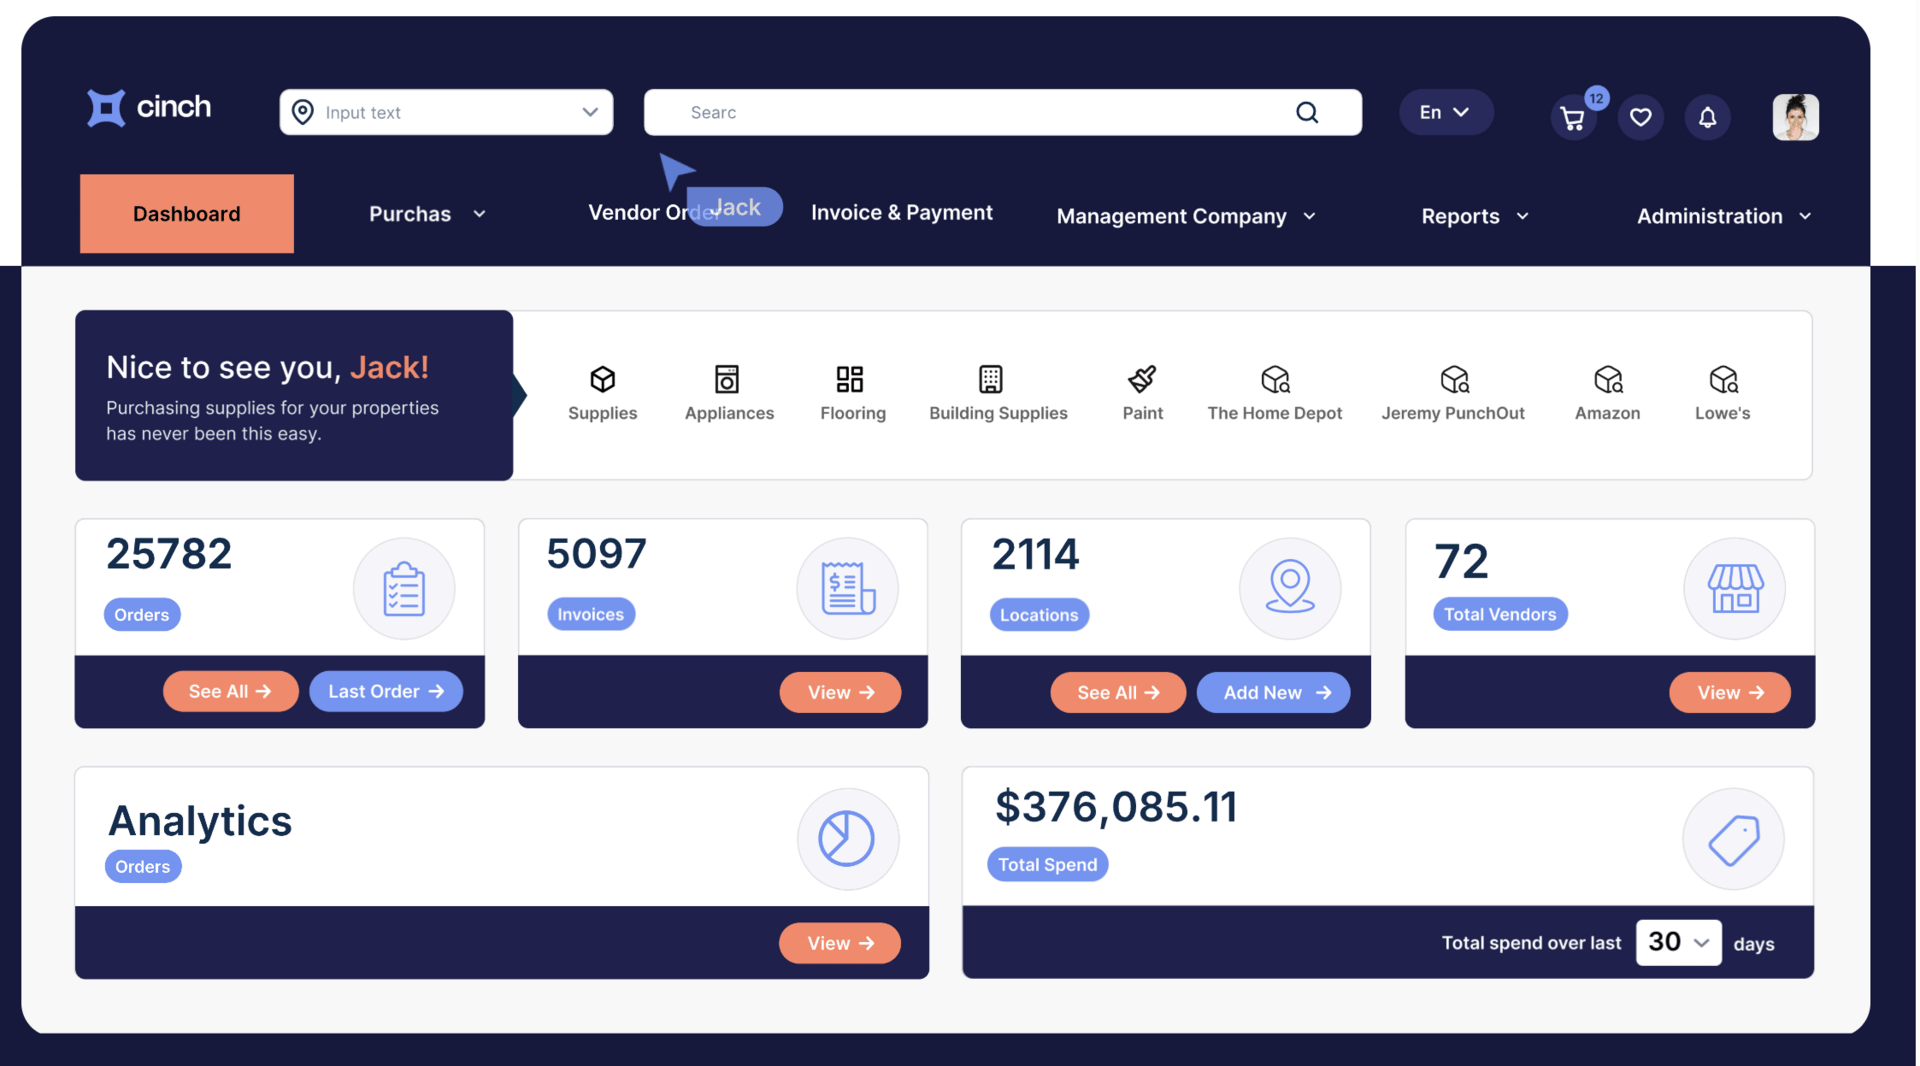Select the Supplies category icon
The height and width of the screenshot is (1066, 1920).
point(602,380)
